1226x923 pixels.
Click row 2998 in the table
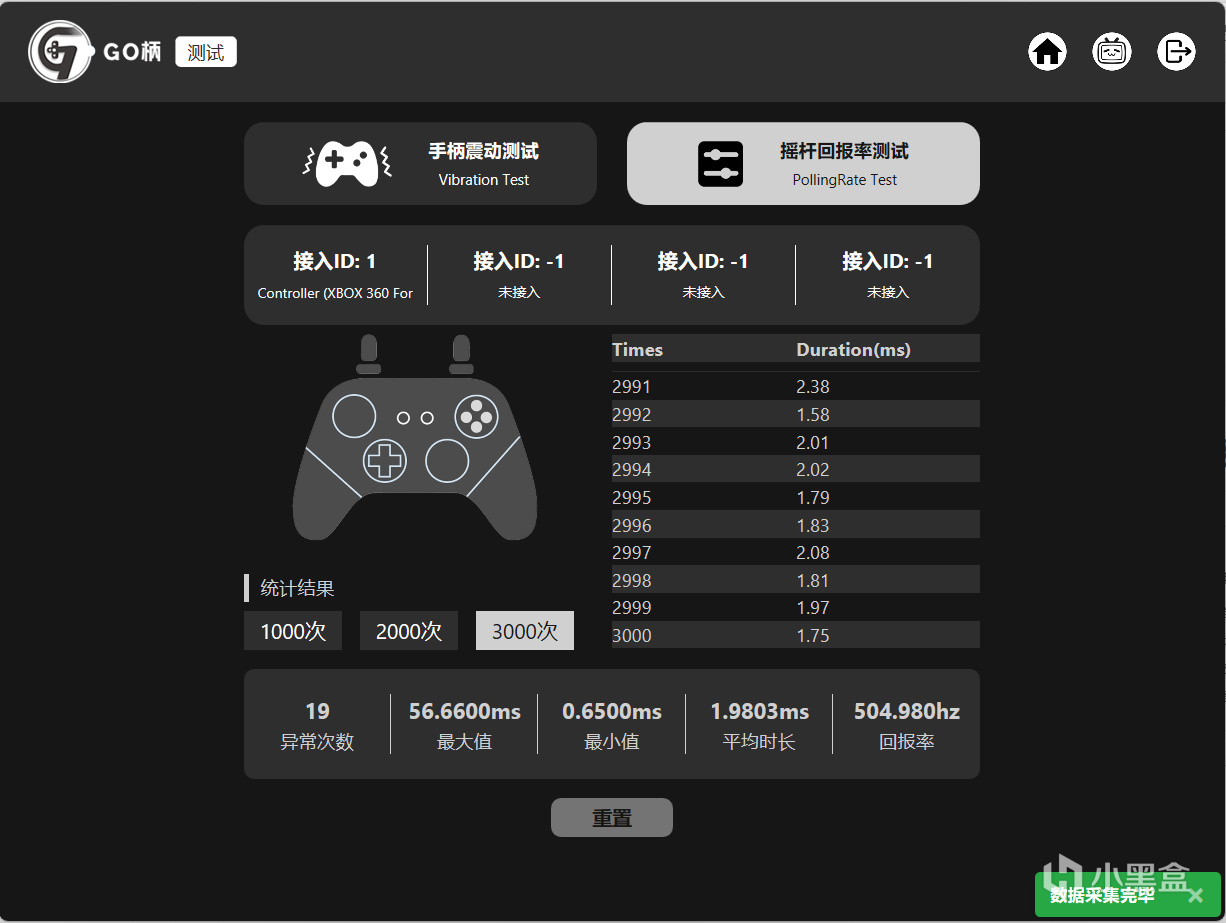pos(796,580)
